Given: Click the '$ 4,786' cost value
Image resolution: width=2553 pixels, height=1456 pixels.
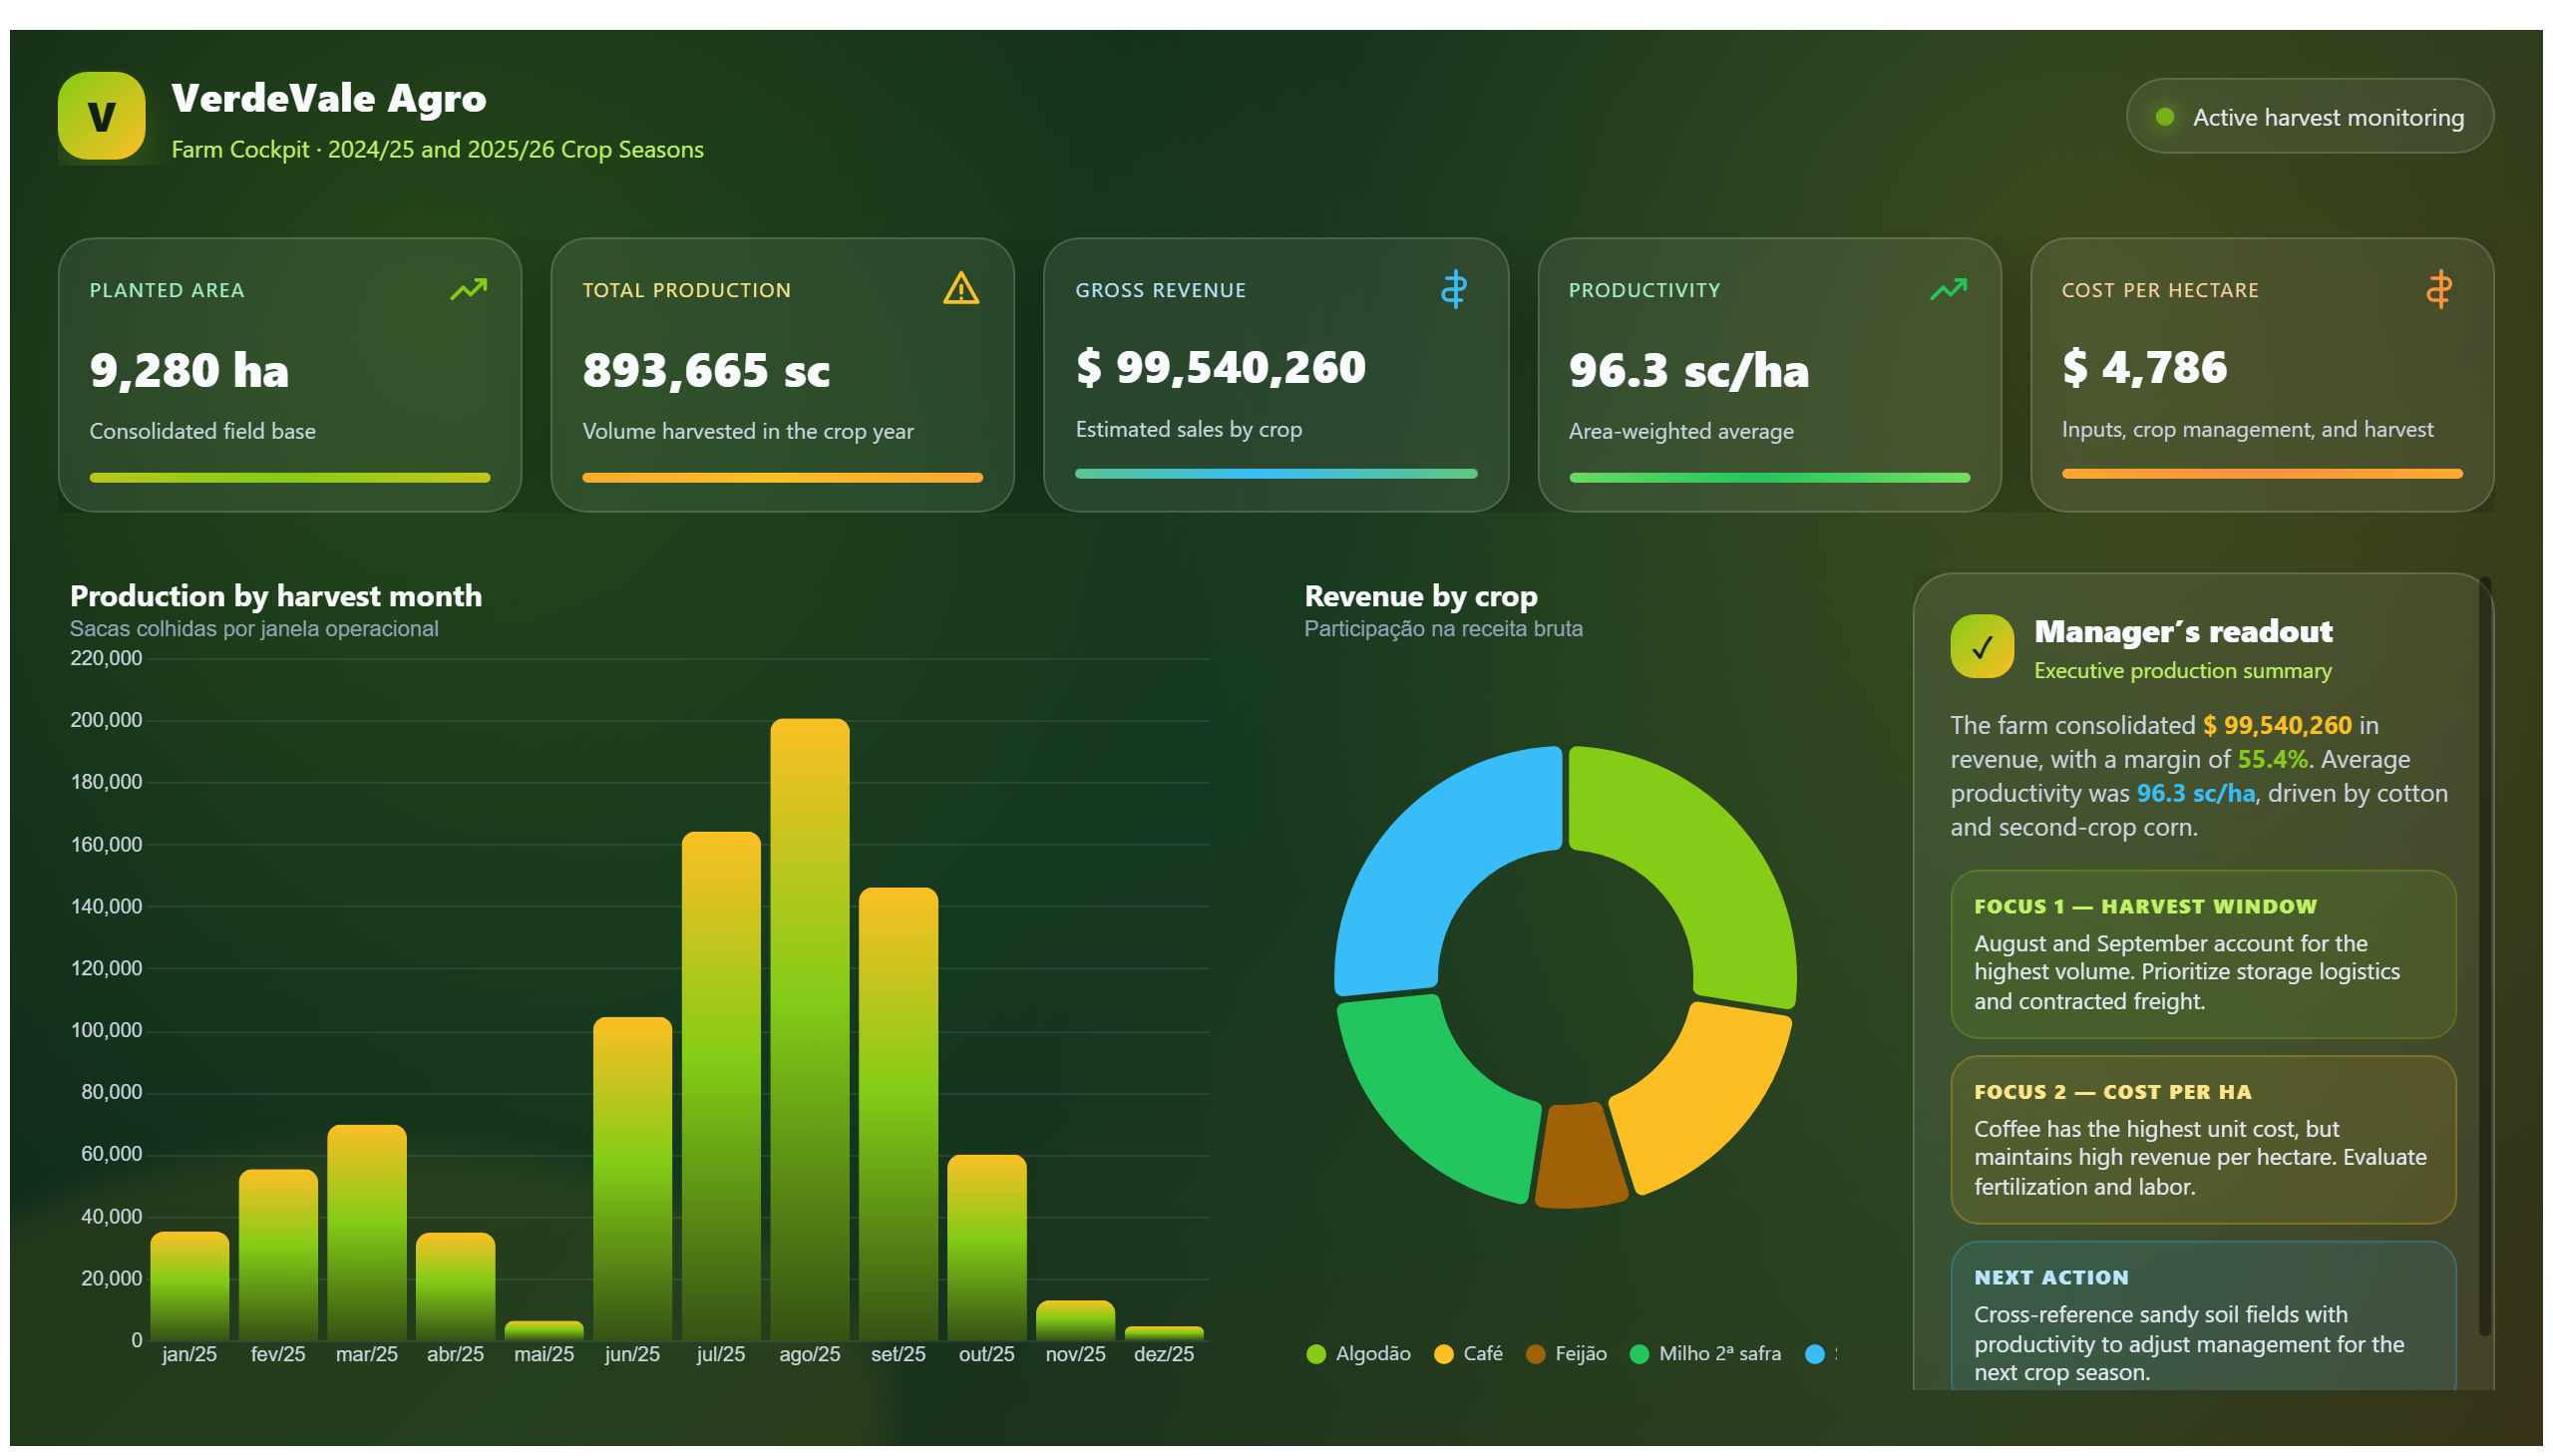Looking at the screenshot, I should (x=2144, y=367).
